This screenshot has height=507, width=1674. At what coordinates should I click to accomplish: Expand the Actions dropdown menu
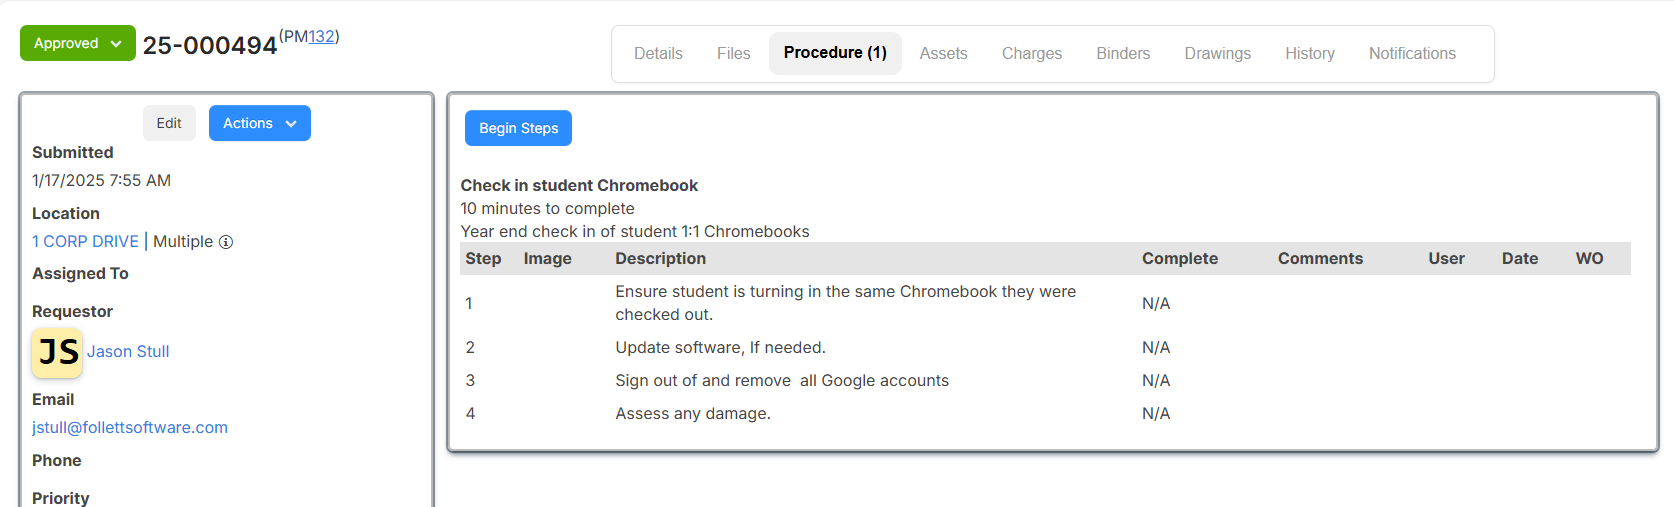click(x=260, y=123)
